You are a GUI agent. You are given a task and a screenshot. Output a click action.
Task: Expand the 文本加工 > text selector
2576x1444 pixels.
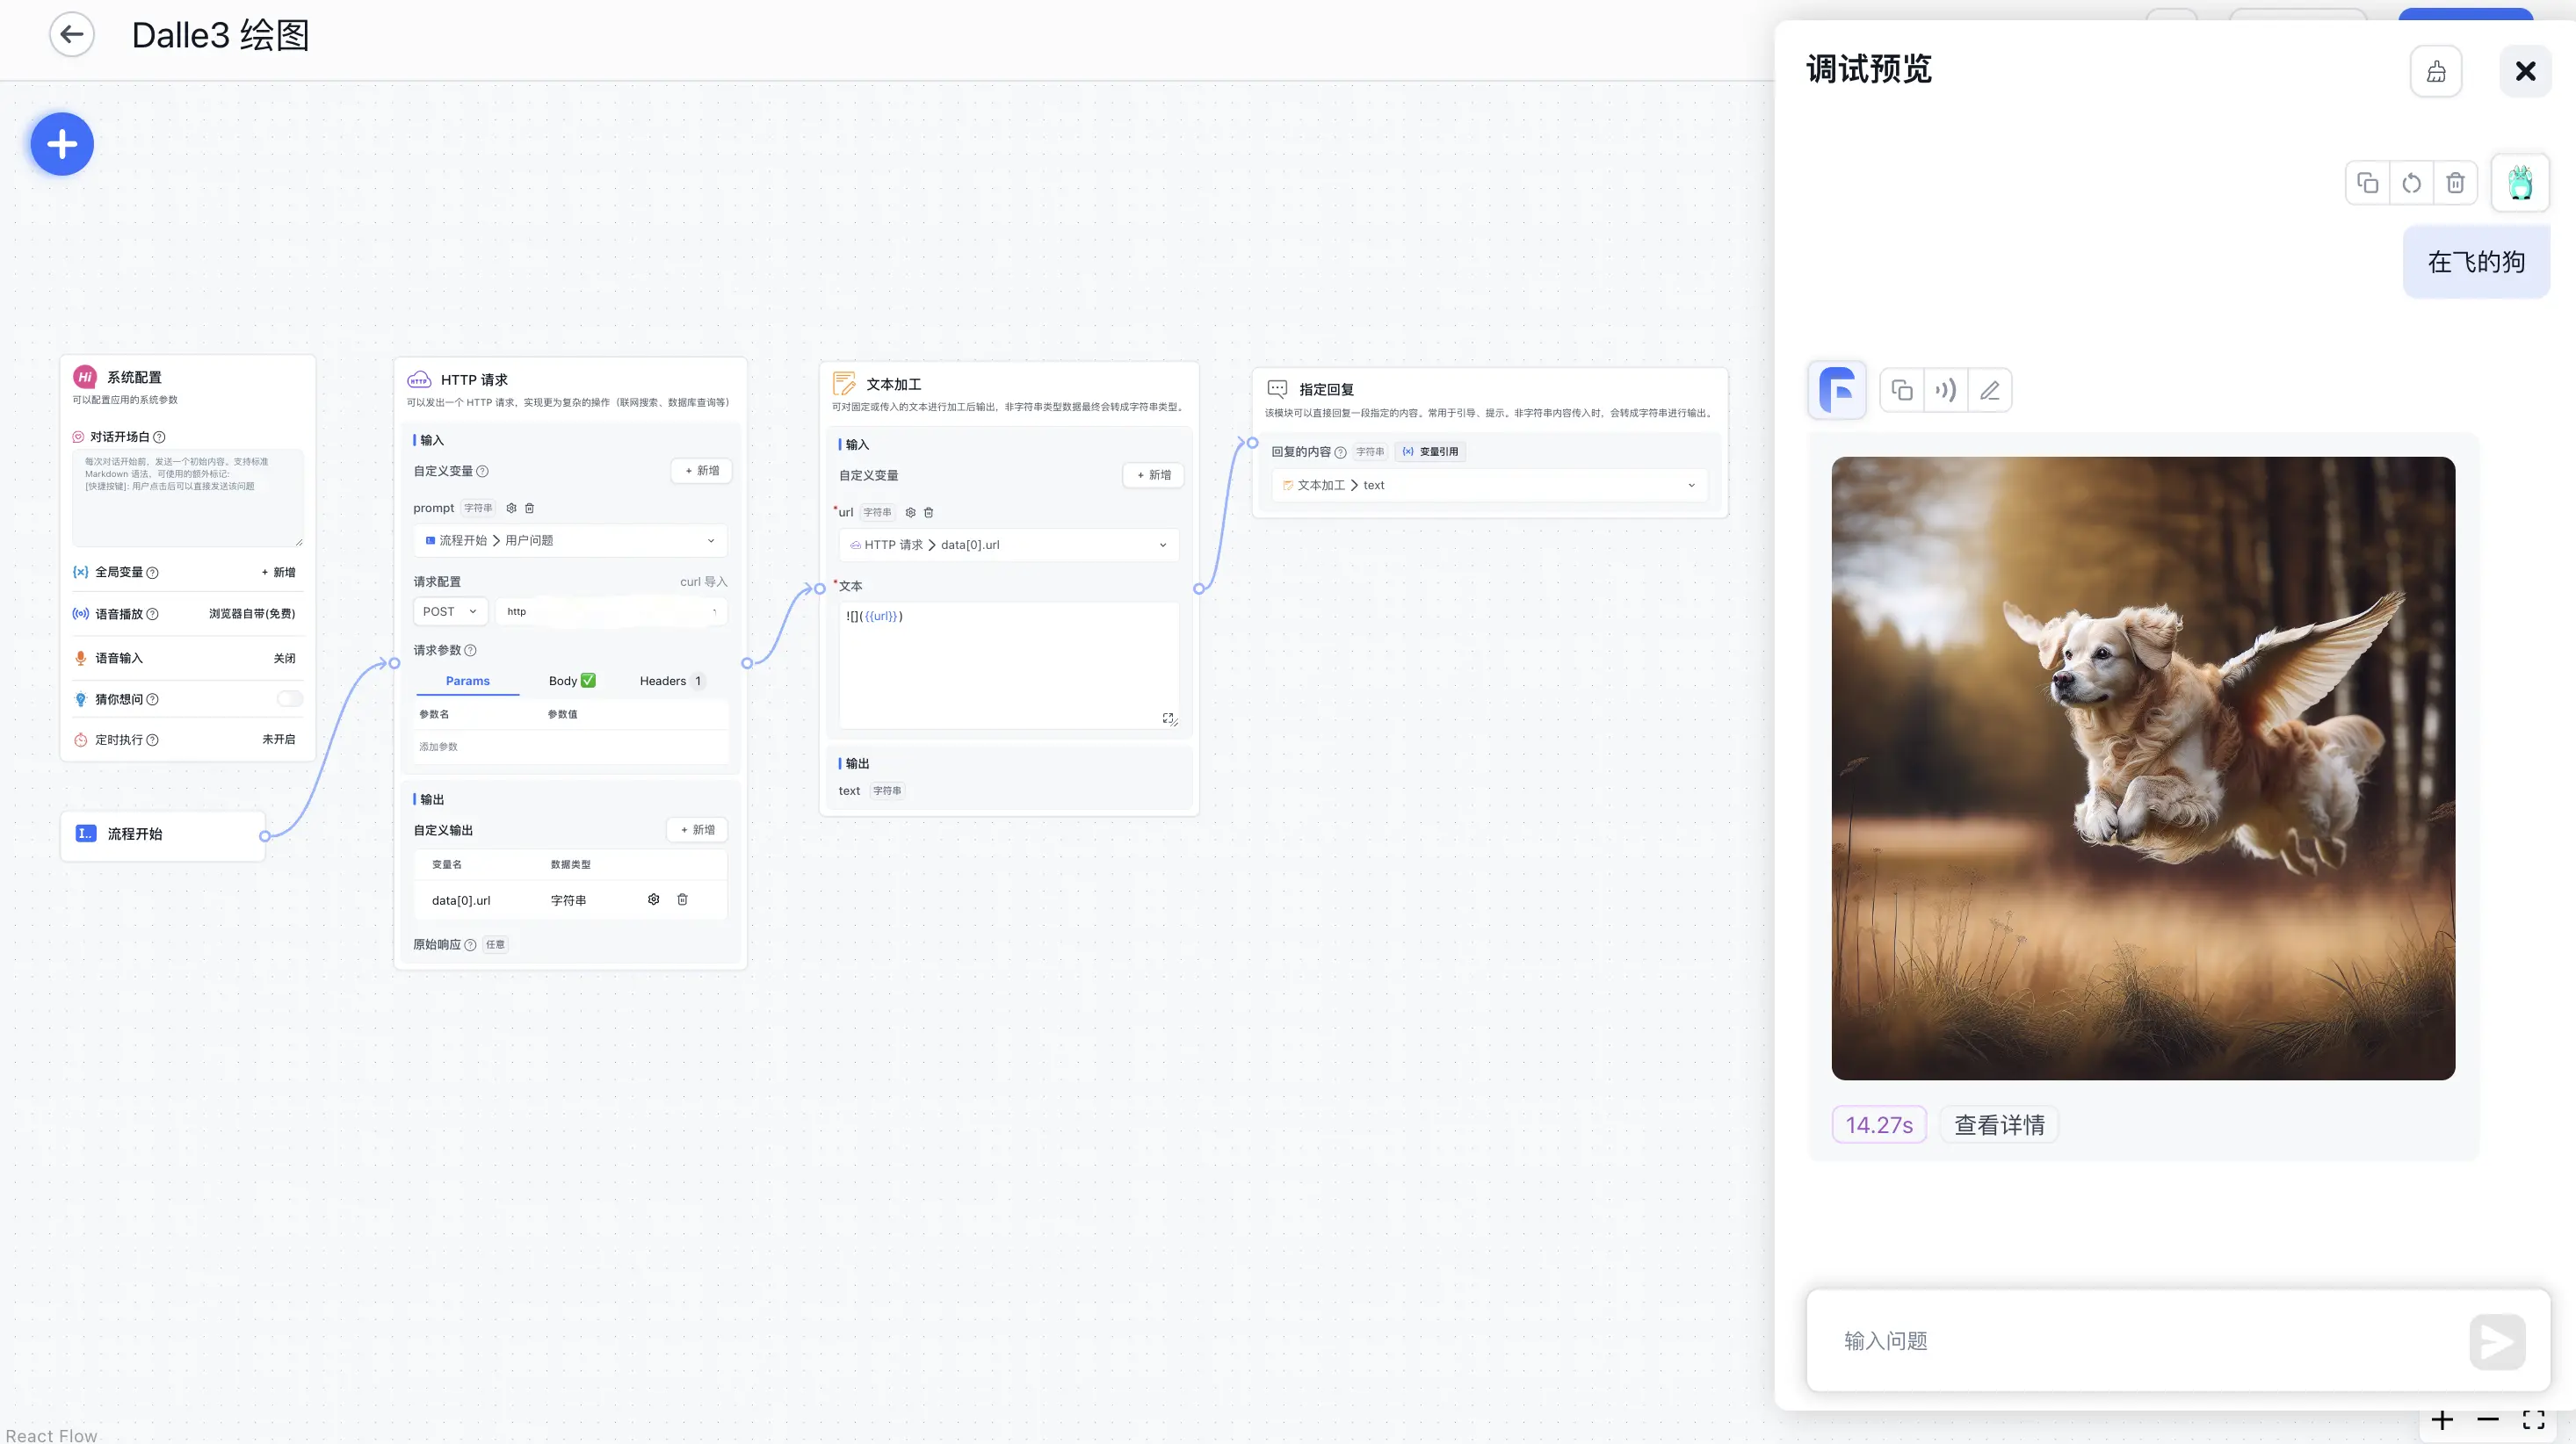1489,485
